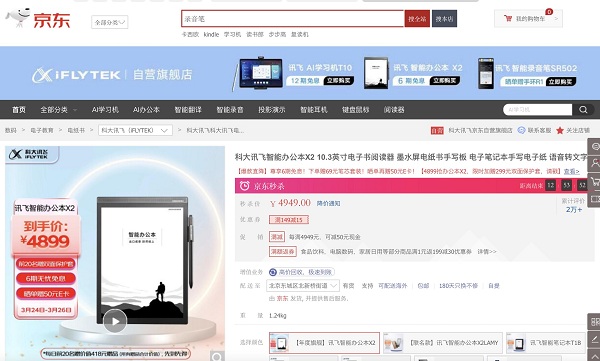Click 立即购买 for 讯飞 智能办公本 X2

click(x=445, y=81)
